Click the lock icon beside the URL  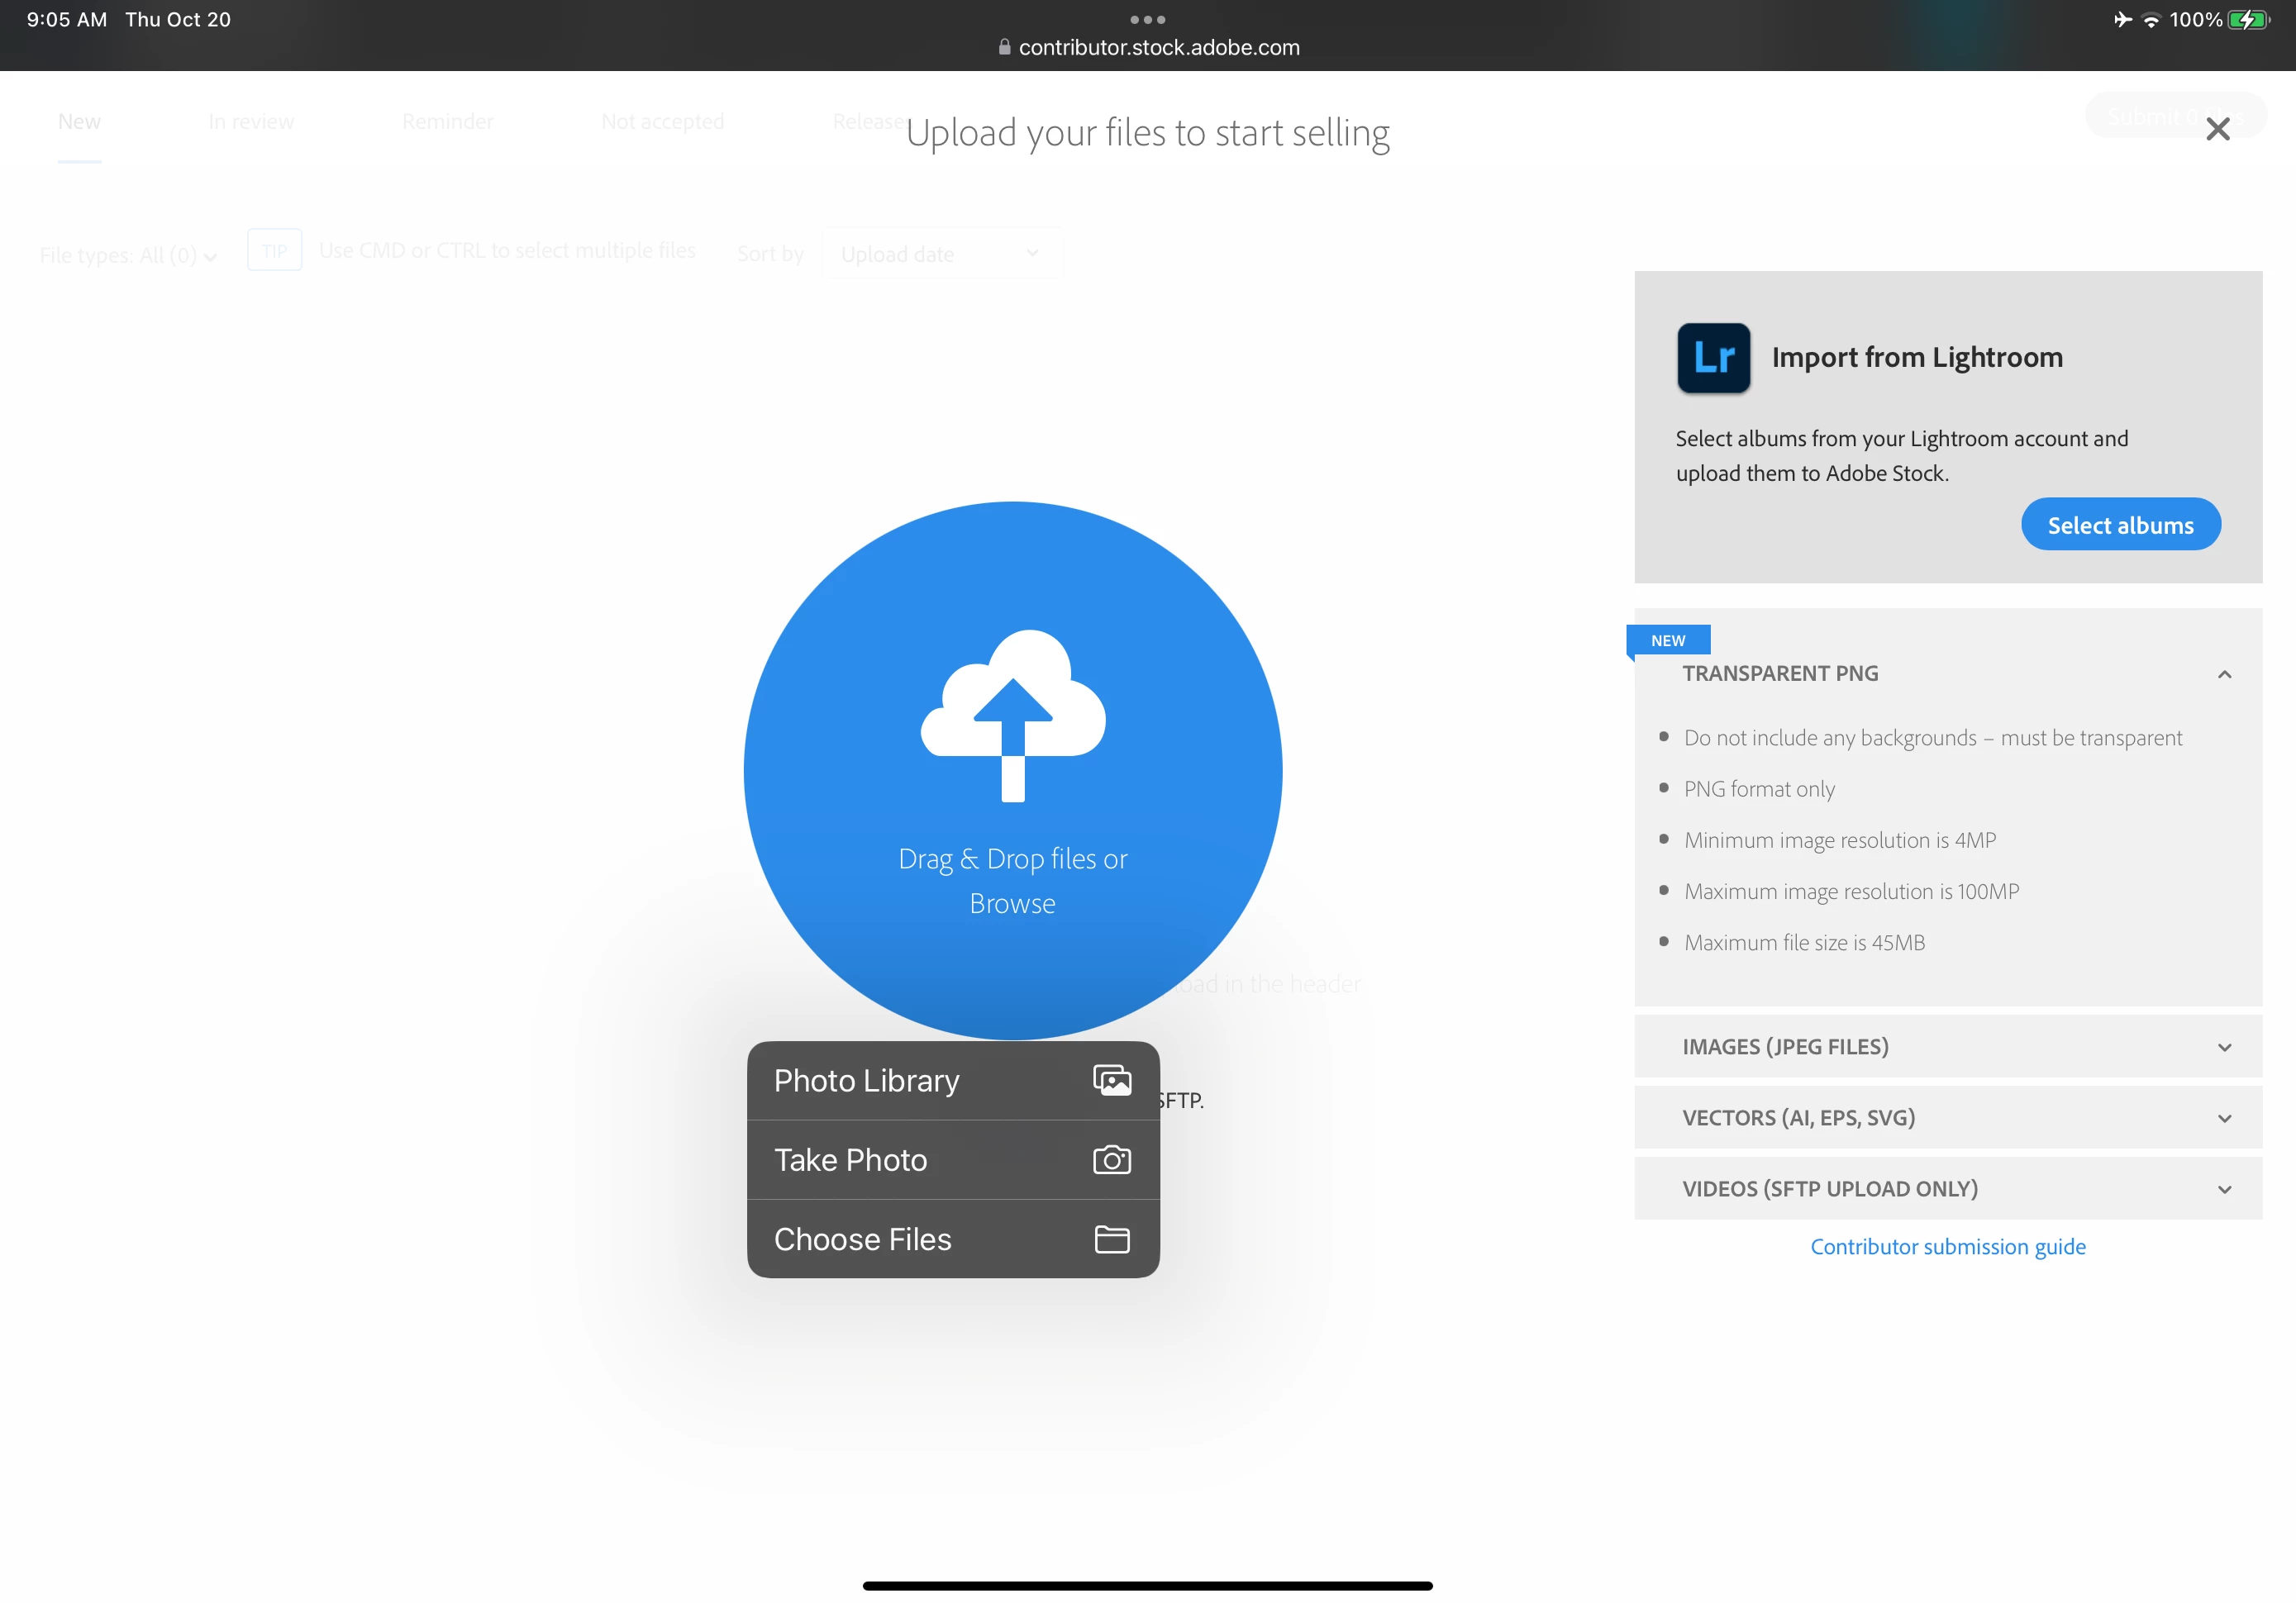(x=1004, y=47)
